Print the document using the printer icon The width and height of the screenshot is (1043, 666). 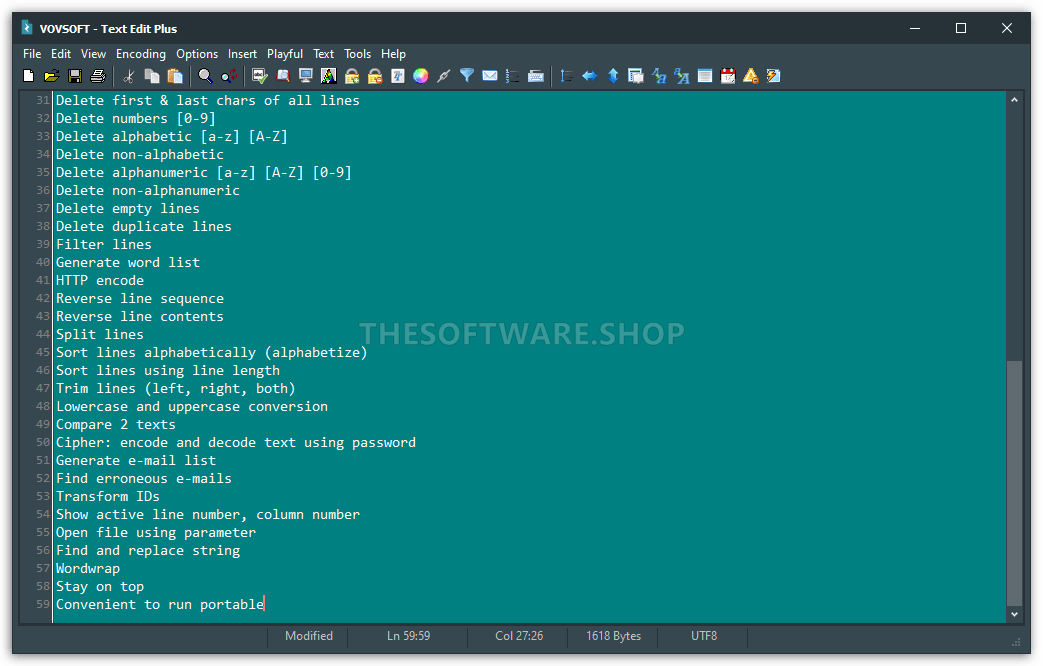(98, 76)
